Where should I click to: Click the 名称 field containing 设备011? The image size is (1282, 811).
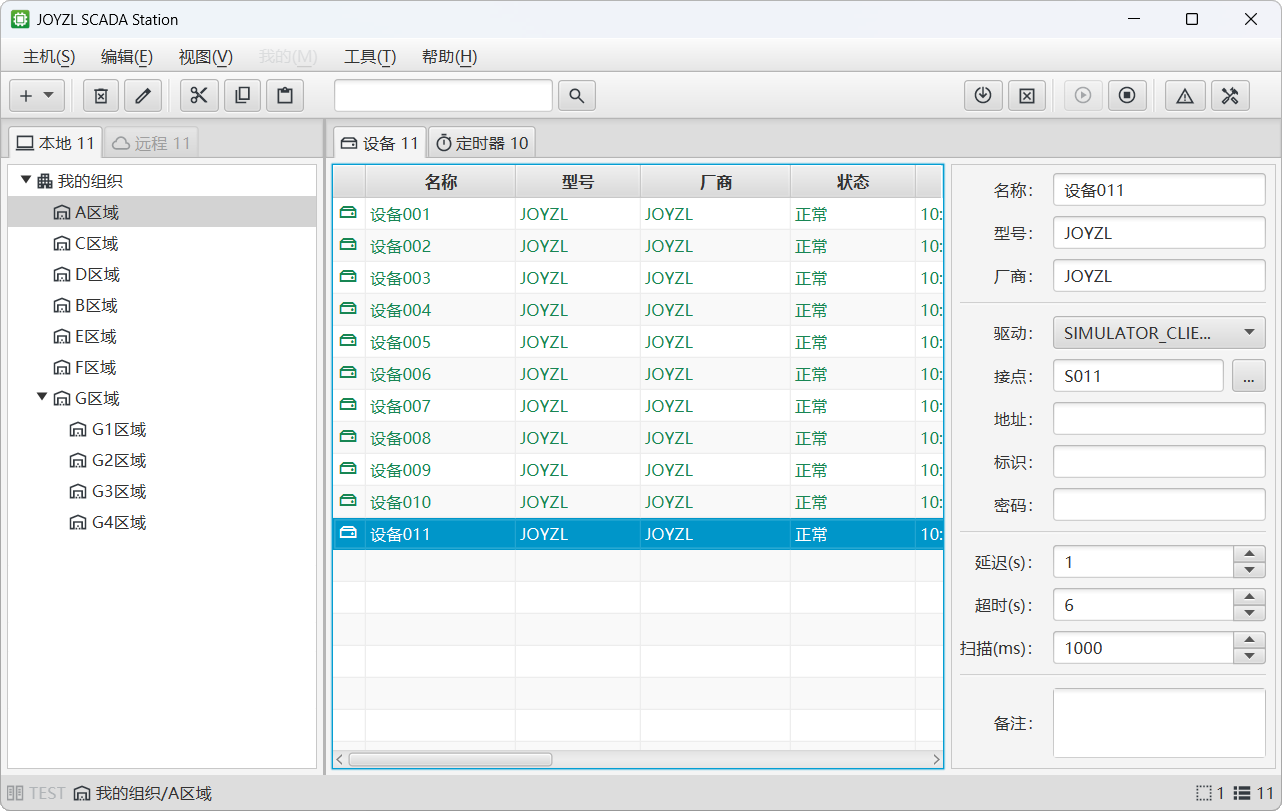(1159, 190)
